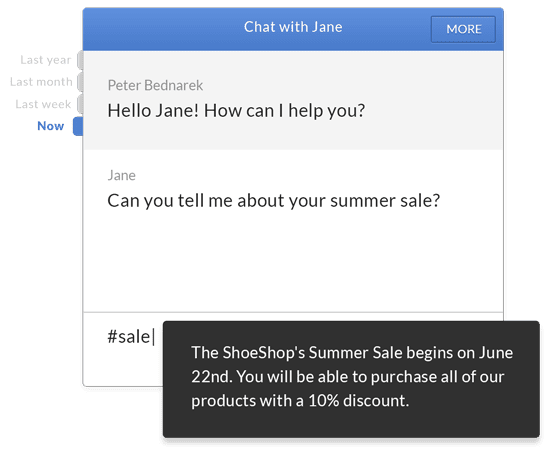550x450 pixels.
Task: Click the empty chat area below Jane's message
Action: click(x=293, y=263)
